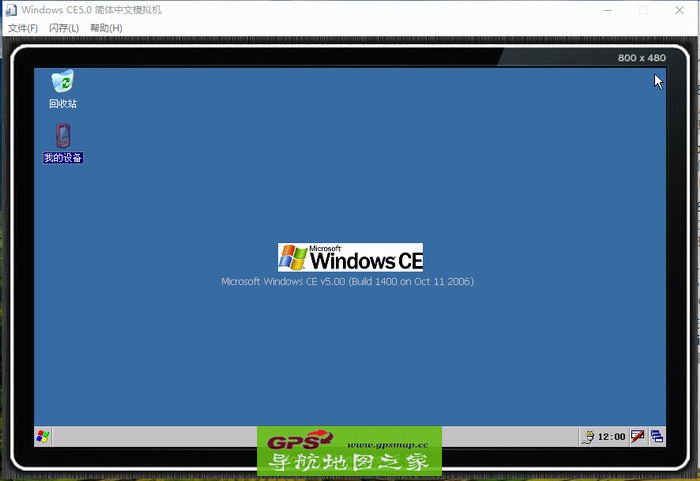Click the Windows CE Start button
Viewport: 700px width, 481px height.
tap(43, 436)
